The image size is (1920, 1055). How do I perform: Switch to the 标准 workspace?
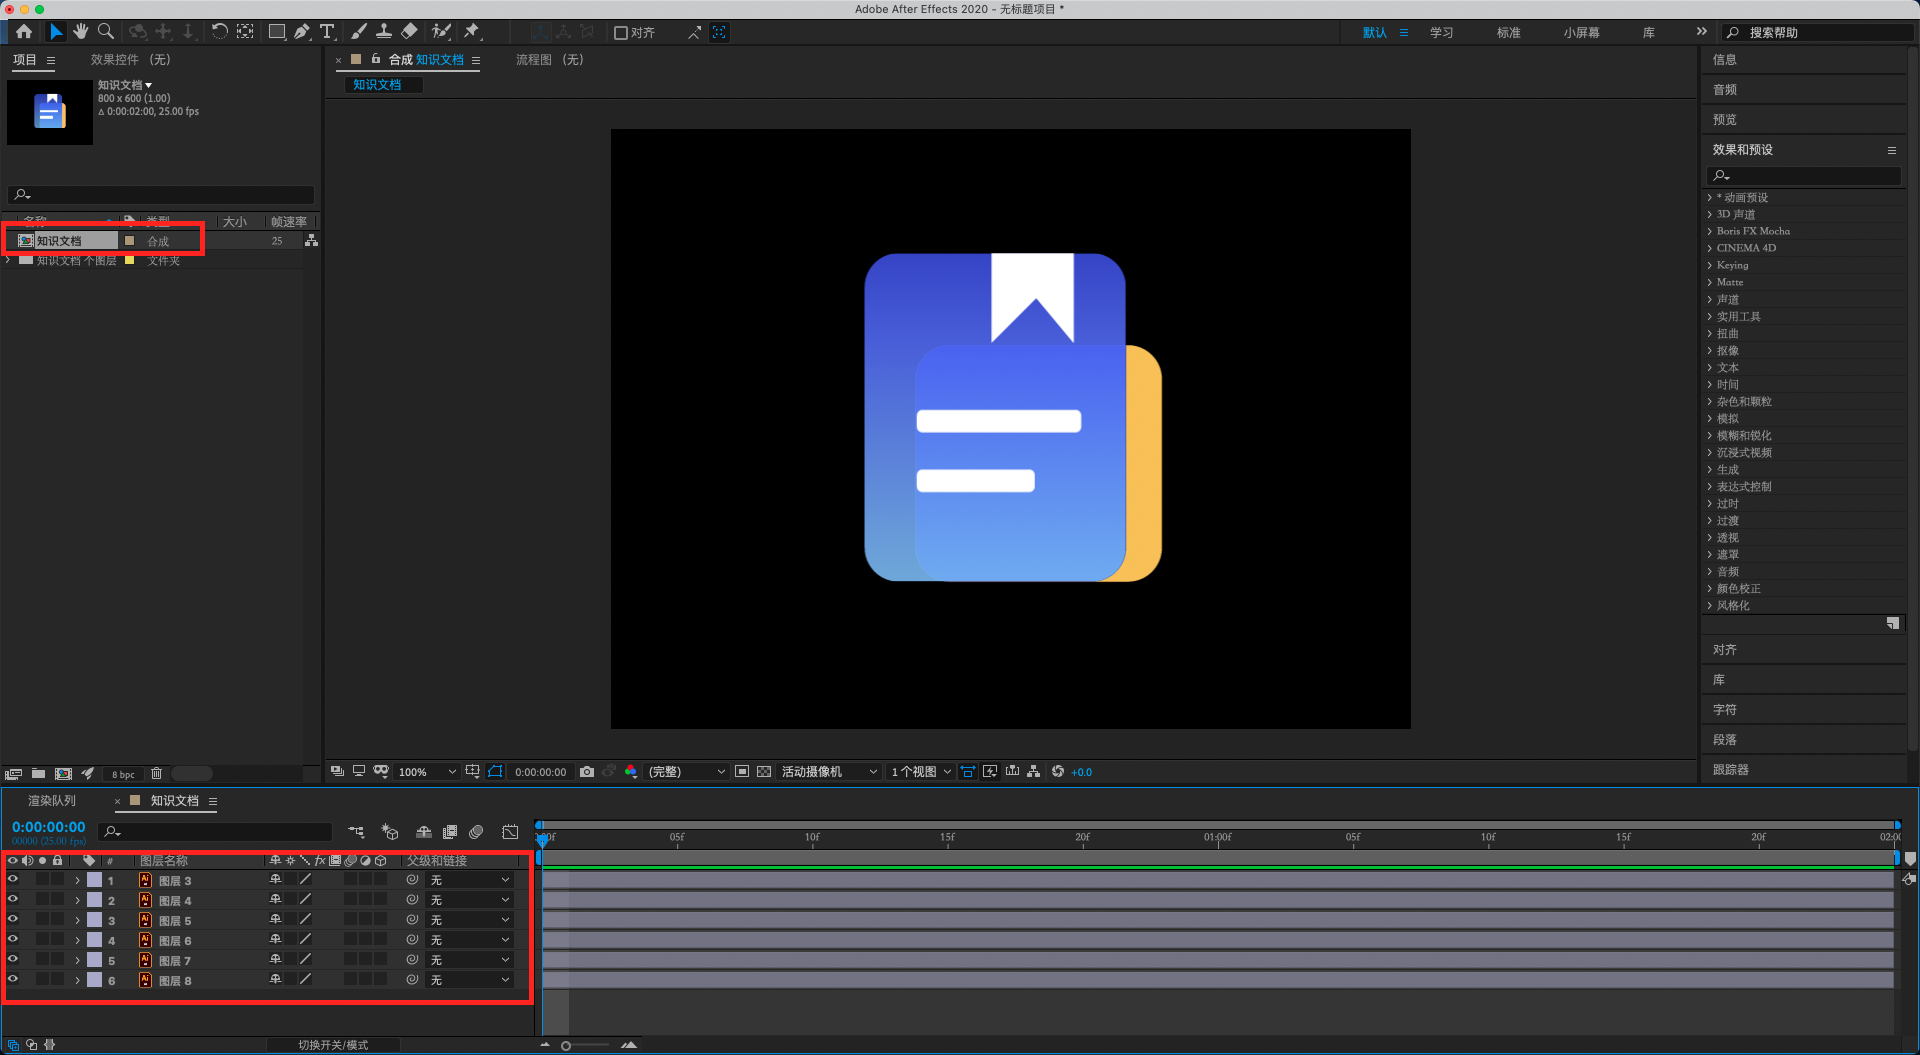[1508, 33]
